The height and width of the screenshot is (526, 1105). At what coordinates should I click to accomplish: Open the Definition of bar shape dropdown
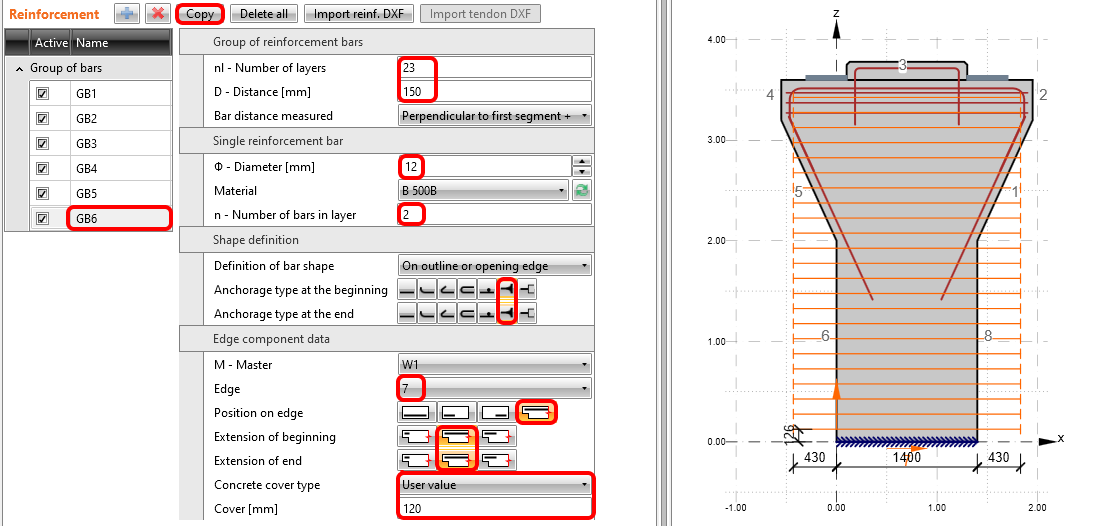tap(494, 266)
